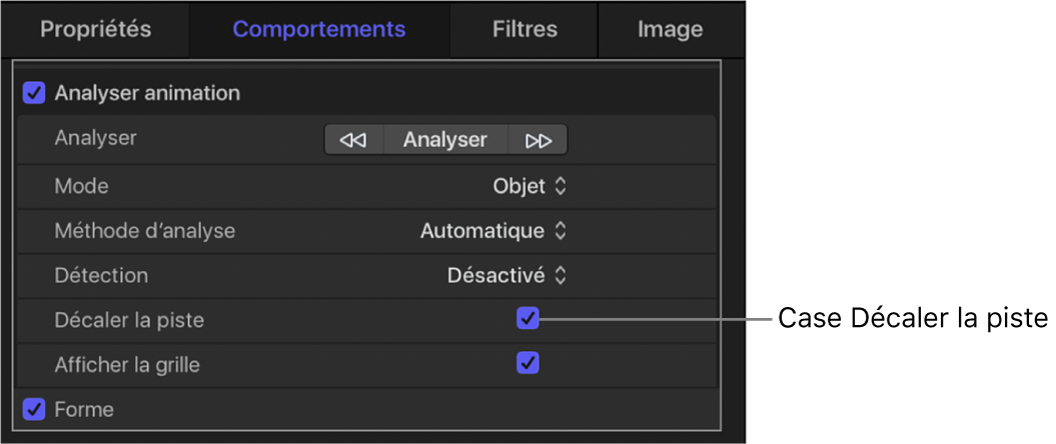
Task: Select the Comportements tab
Action: point(319,29)
